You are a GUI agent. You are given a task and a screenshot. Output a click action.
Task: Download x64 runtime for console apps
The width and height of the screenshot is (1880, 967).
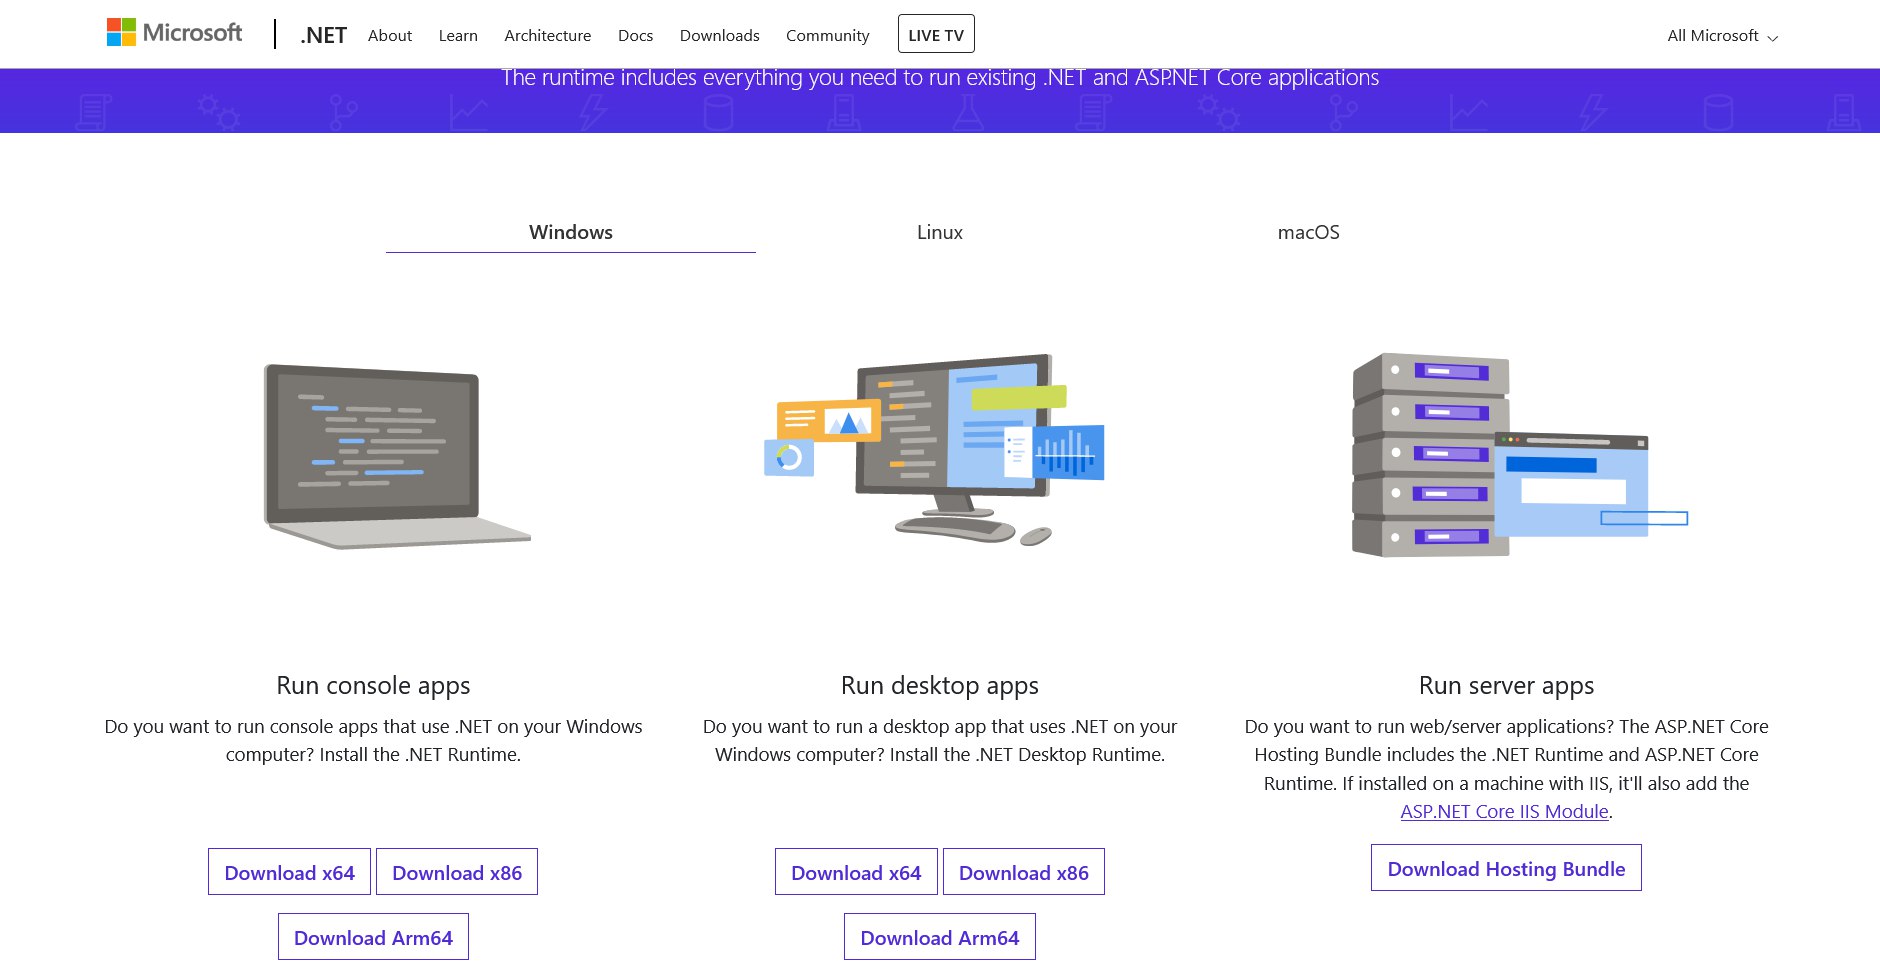tap(290, 872)
